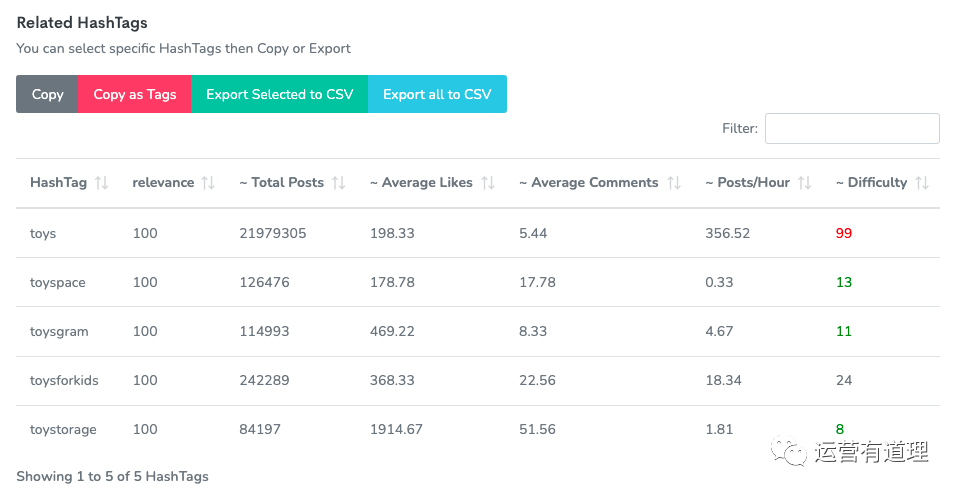The height and width of the screenshot is (493, 959).
Task: Click the Export all to CSV button
Action: (437, 94)
